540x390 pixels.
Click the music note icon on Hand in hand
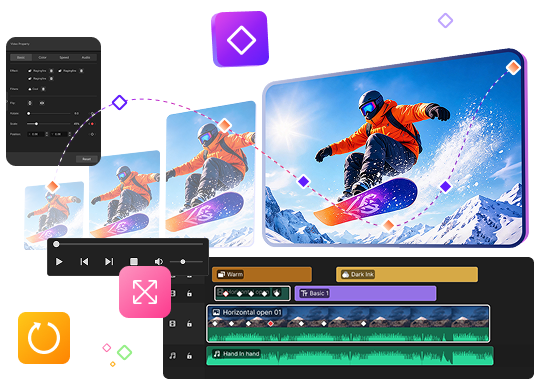click(x=217, y=354)
